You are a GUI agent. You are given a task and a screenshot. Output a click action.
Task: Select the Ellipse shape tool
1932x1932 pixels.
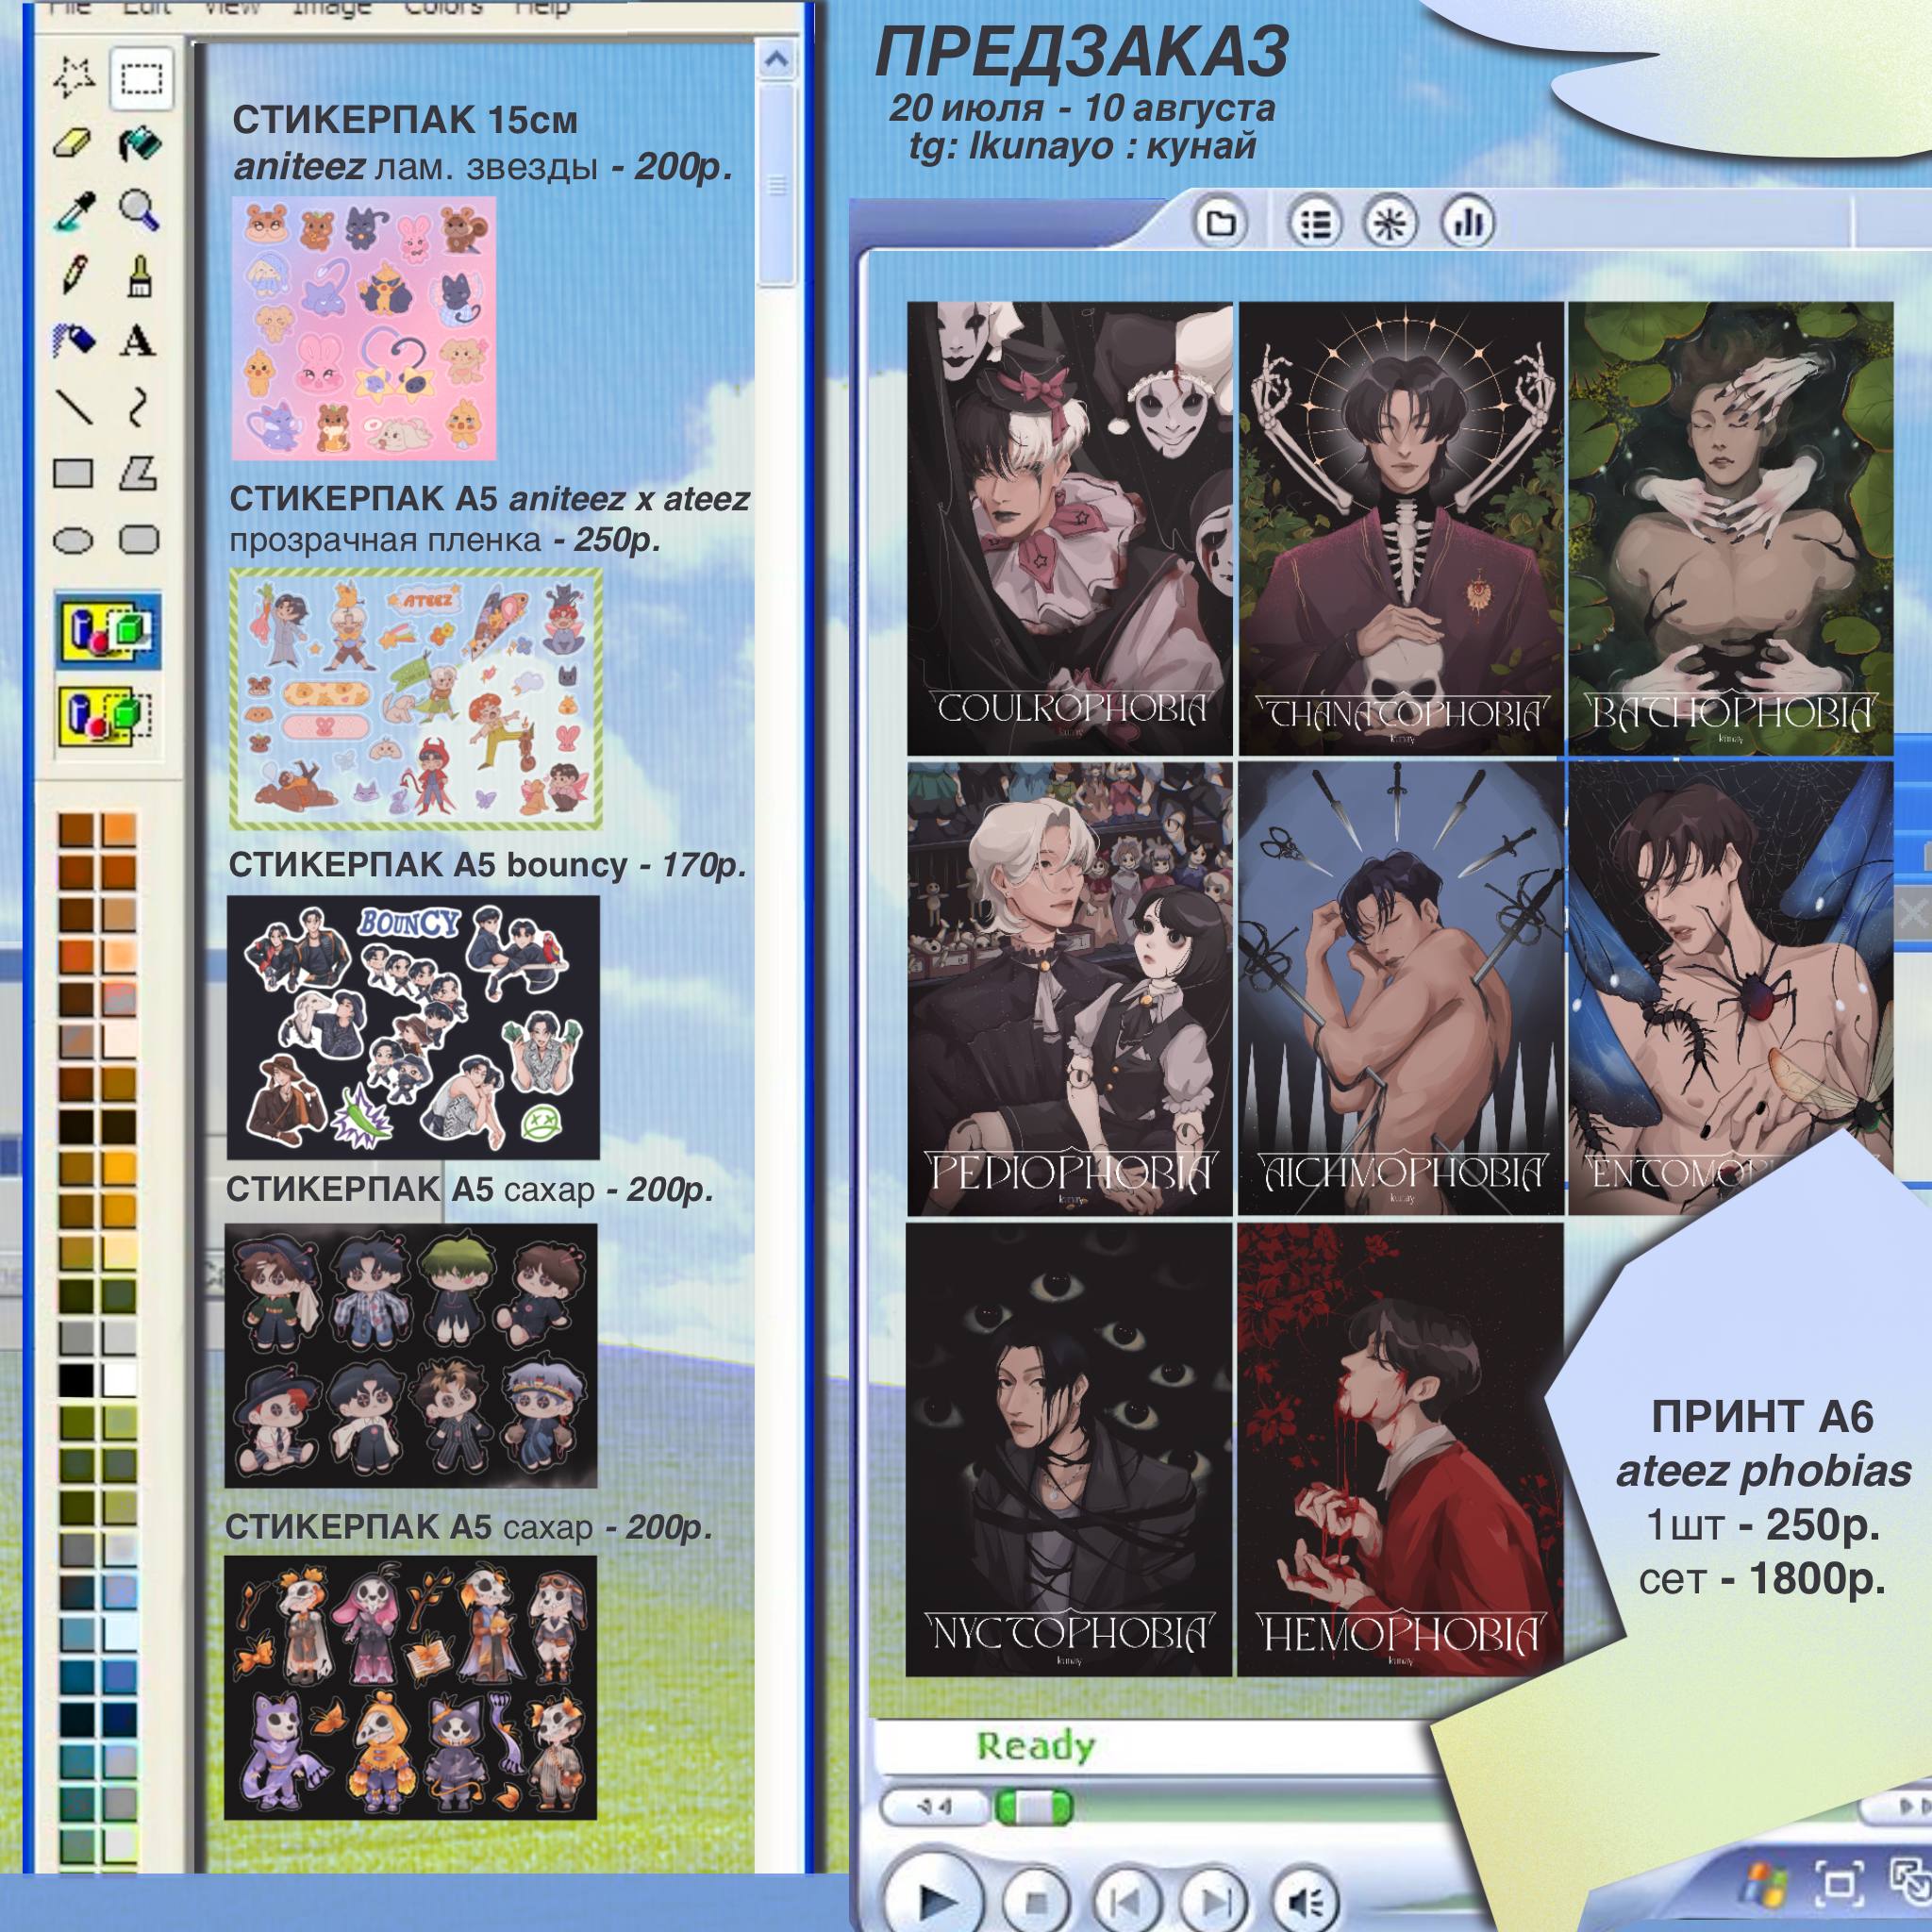73,541
